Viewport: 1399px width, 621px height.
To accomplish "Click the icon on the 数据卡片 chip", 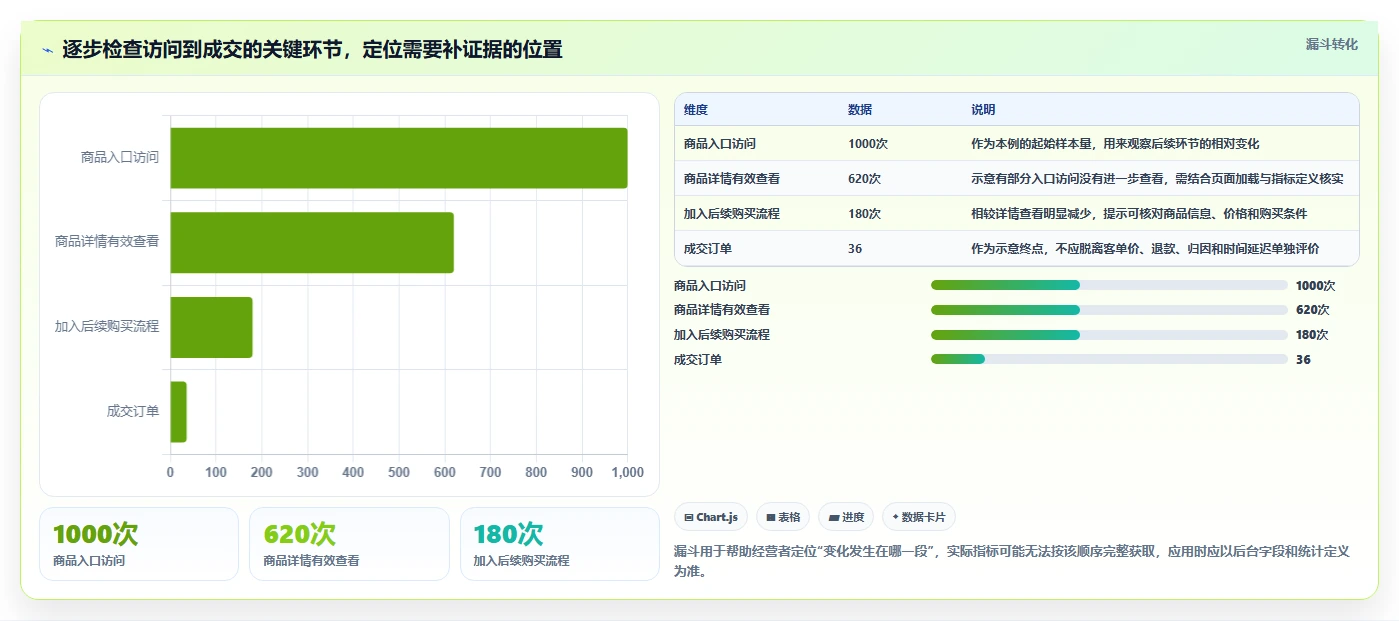I will pyautogui.click(x=895, y=517).
